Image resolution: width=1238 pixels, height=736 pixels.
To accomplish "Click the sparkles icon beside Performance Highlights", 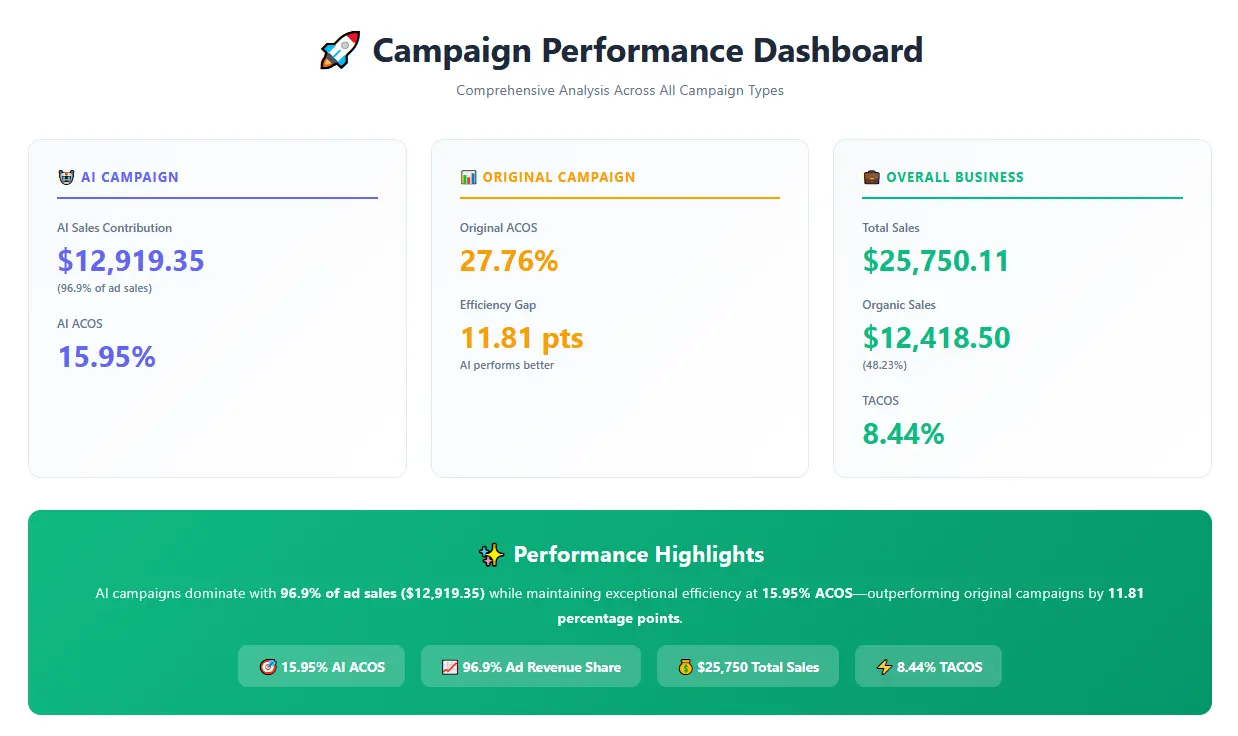I will pos(491,555).
